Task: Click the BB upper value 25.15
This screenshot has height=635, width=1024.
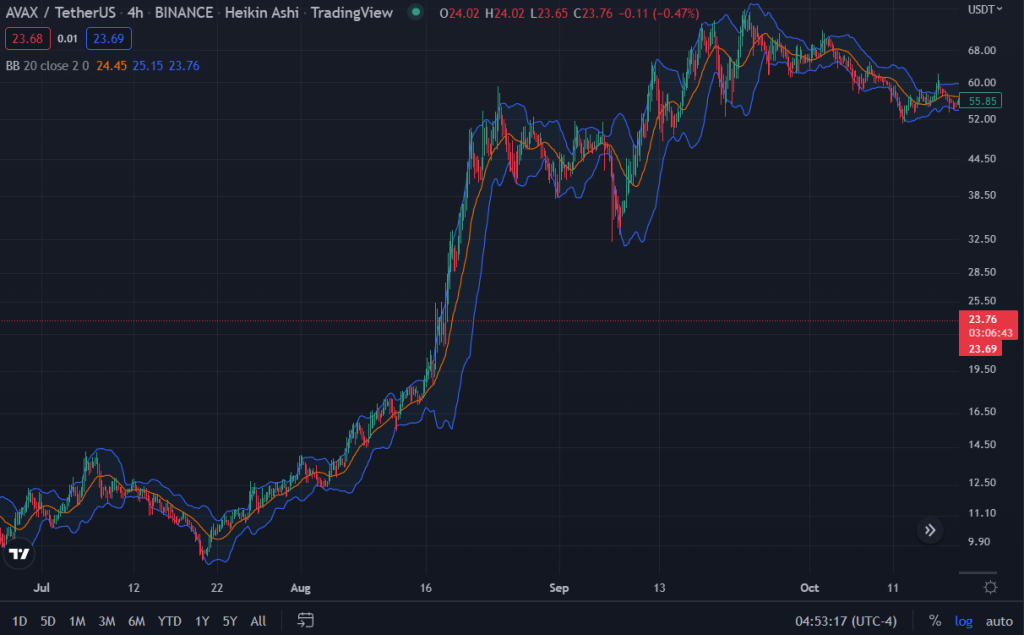Action: pos(148,65)
